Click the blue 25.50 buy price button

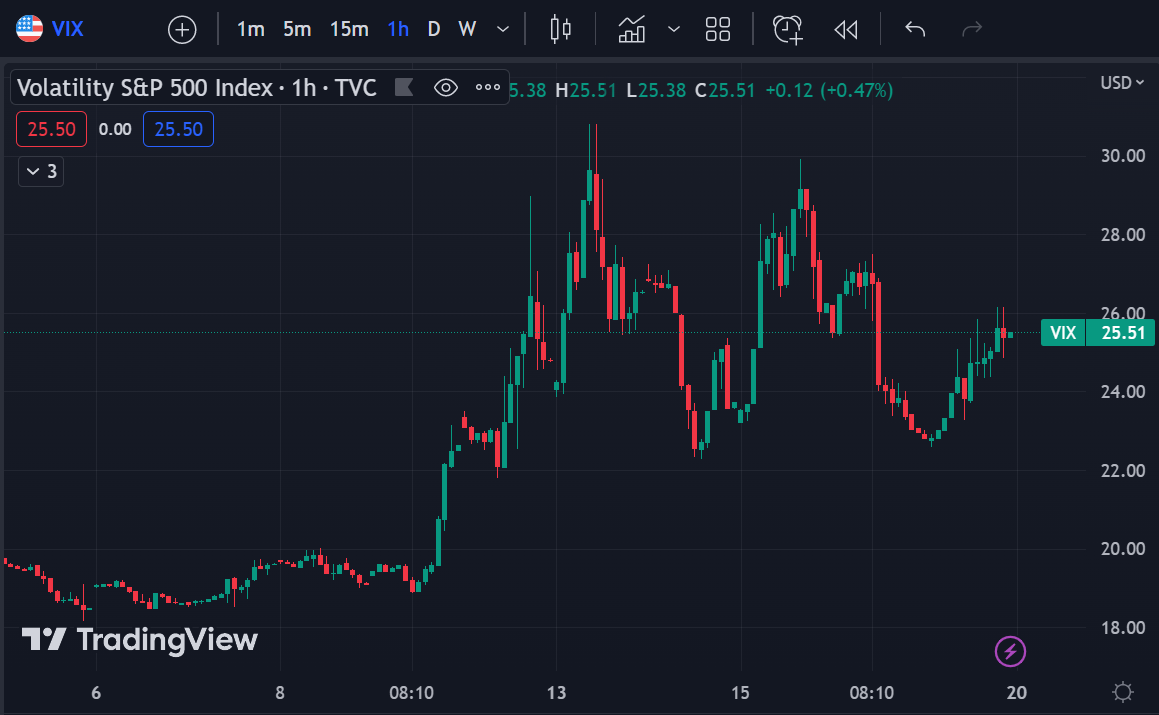click(178, 129)
